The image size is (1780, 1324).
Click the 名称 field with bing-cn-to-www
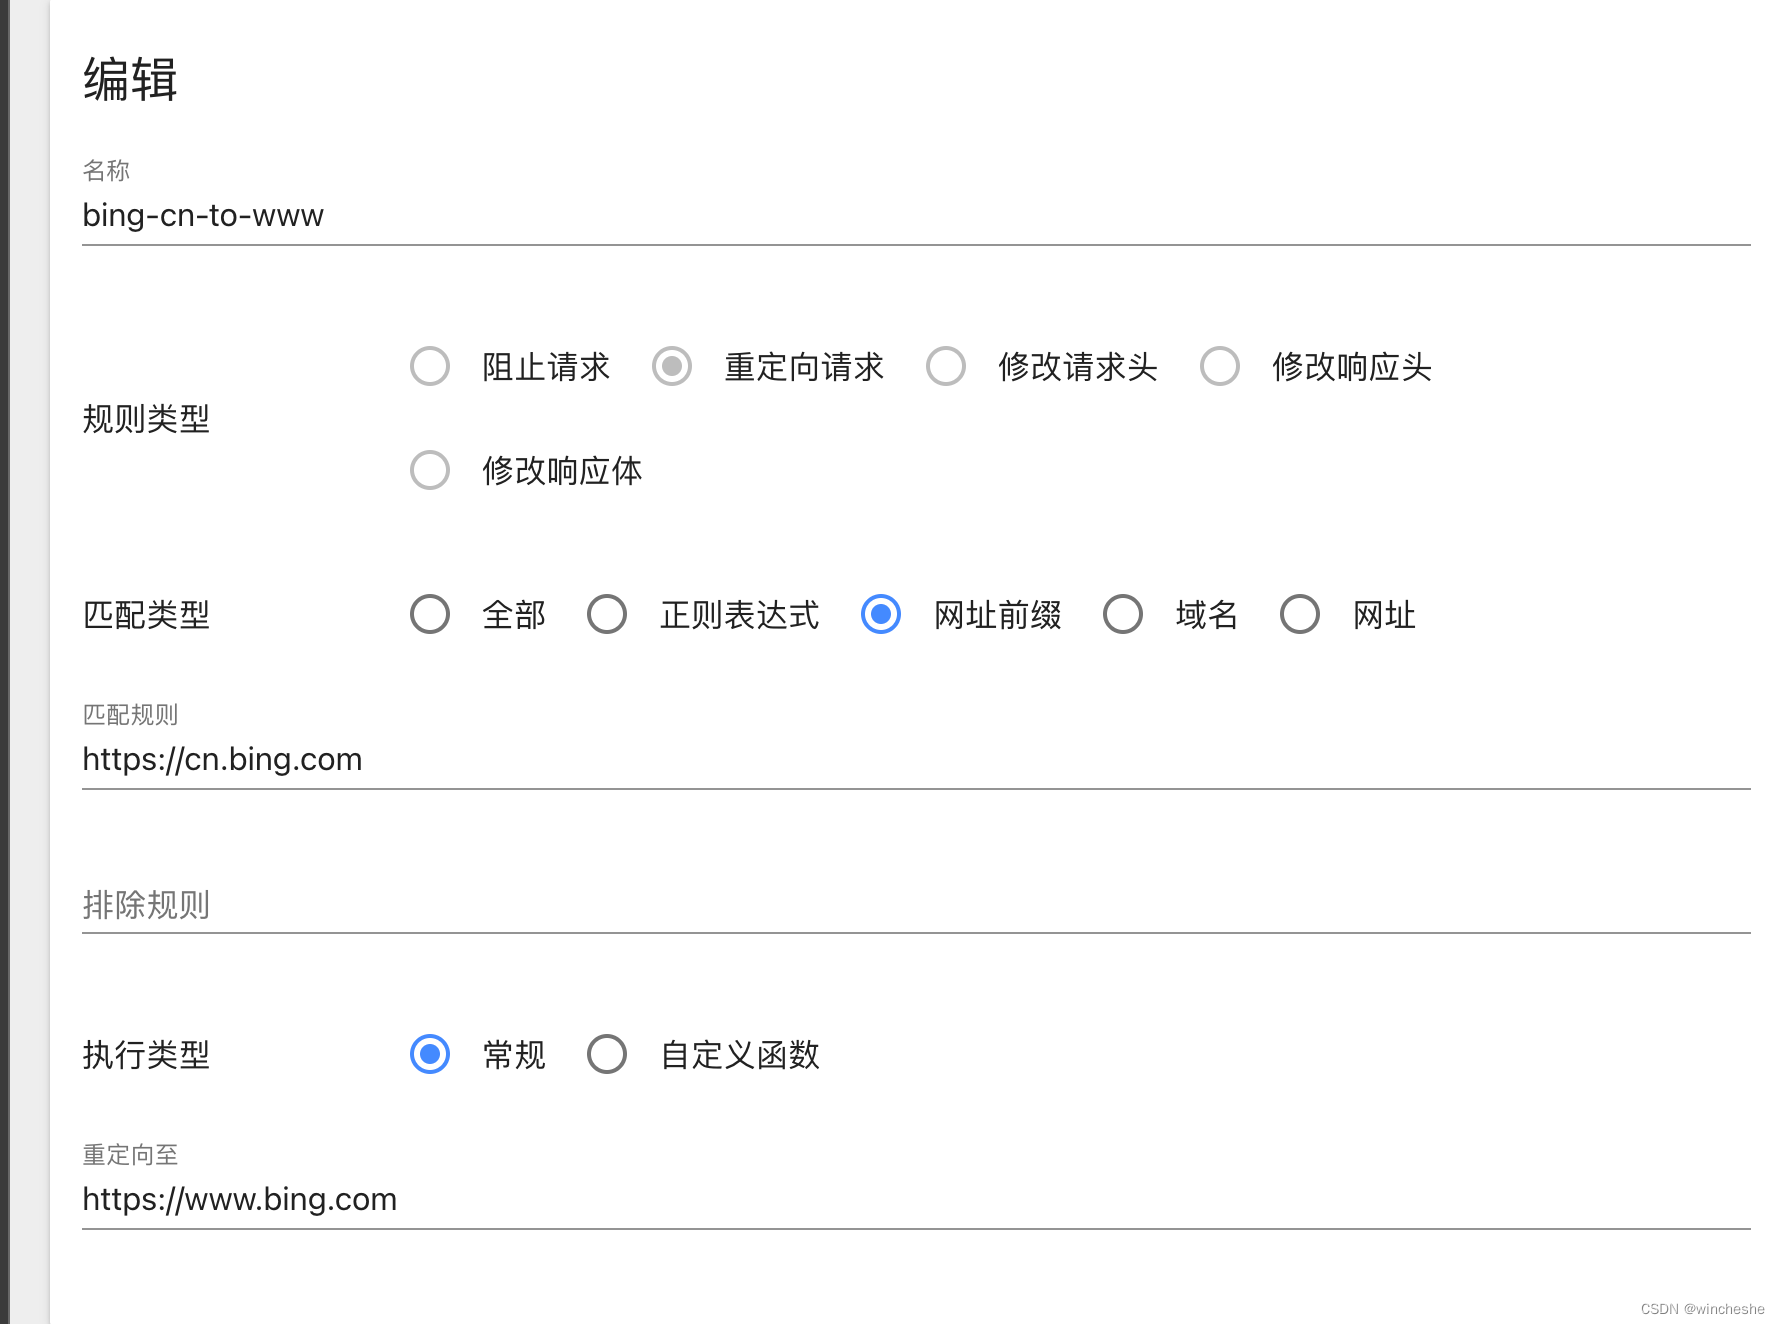tap(916, 216)
